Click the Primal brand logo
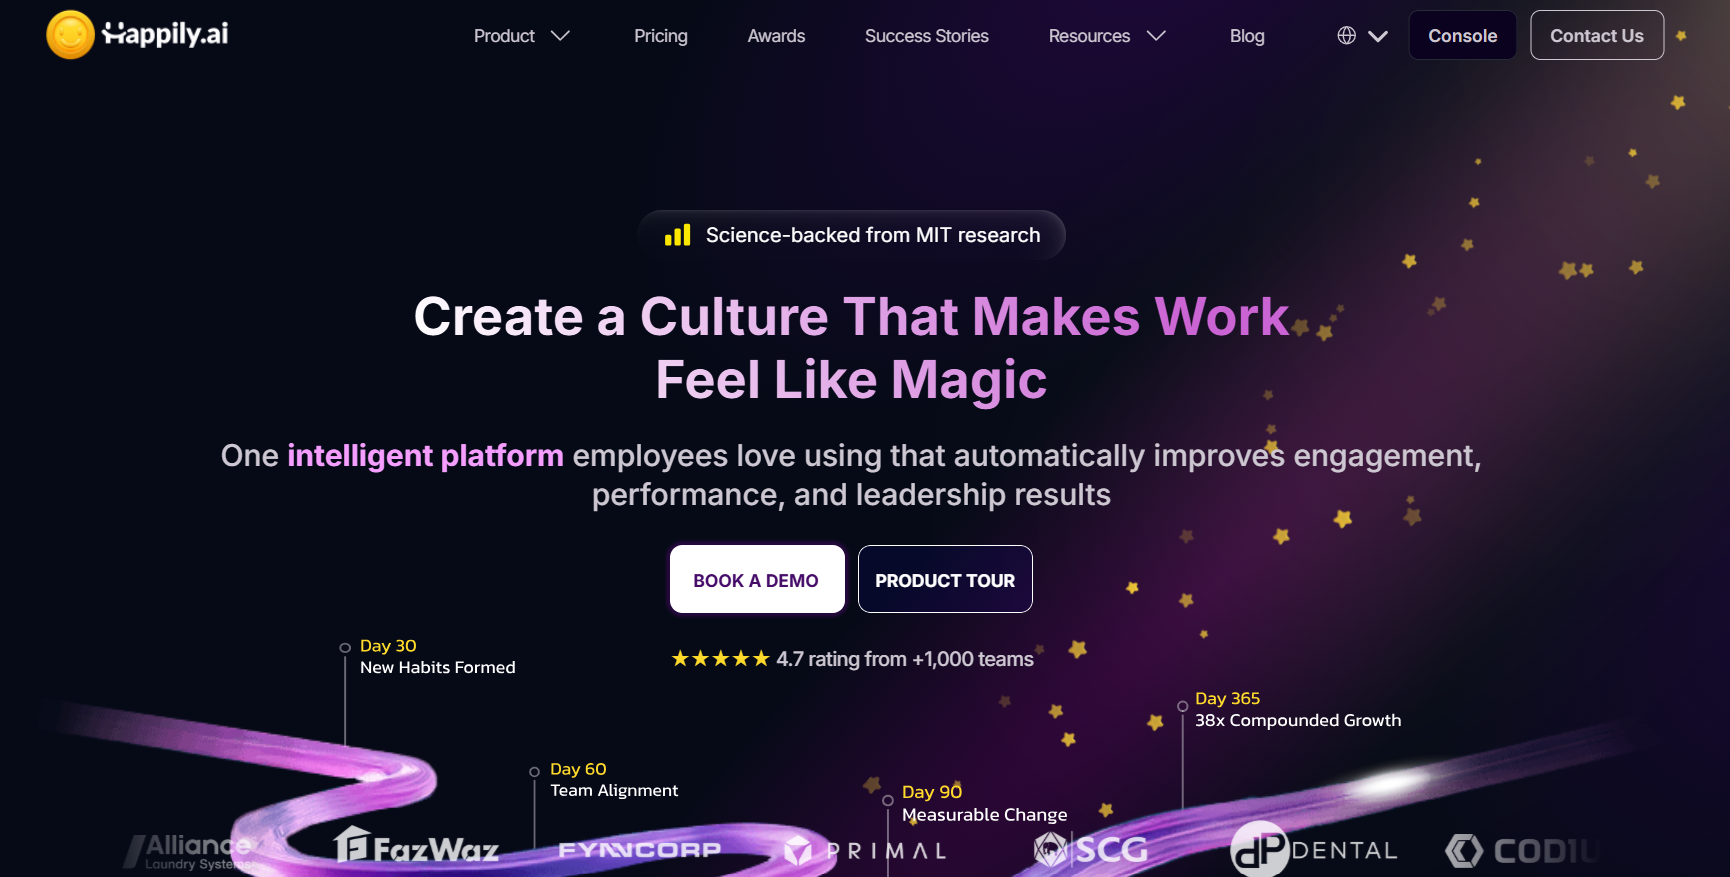 [x=866, y=851]
